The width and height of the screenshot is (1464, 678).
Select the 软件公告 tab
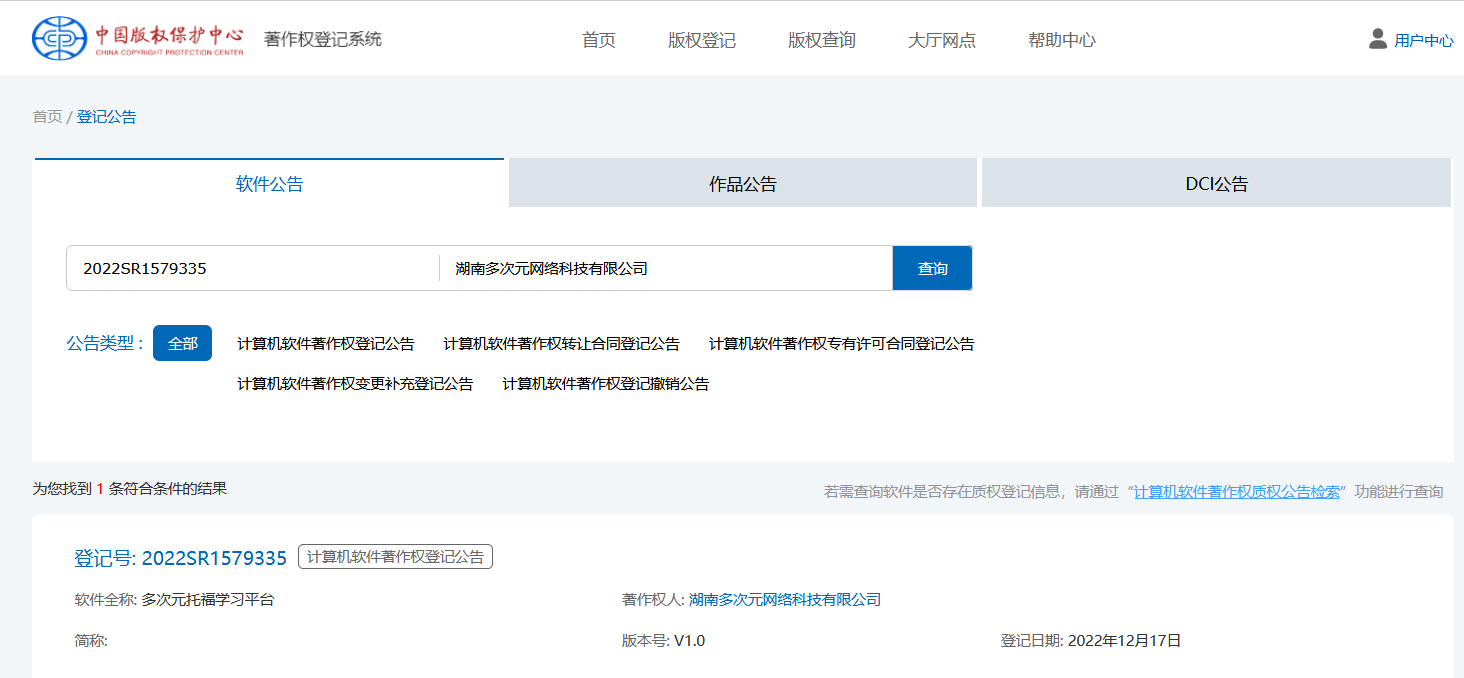[269, 183]
